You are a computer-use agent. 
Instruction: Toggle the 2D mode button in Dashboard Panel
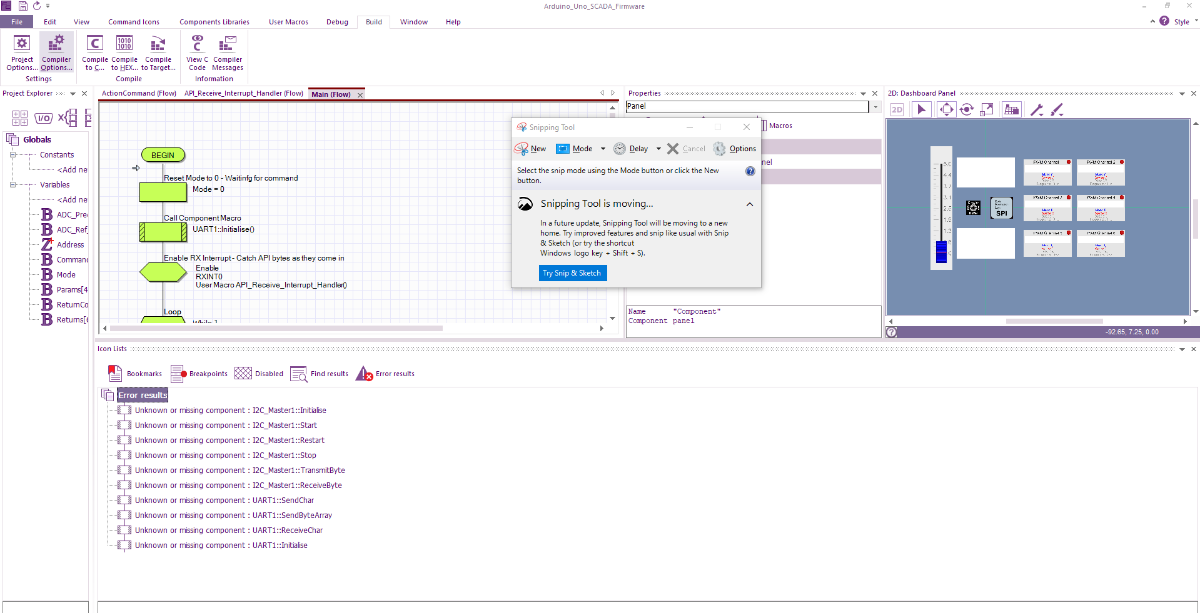click(898, 109)
